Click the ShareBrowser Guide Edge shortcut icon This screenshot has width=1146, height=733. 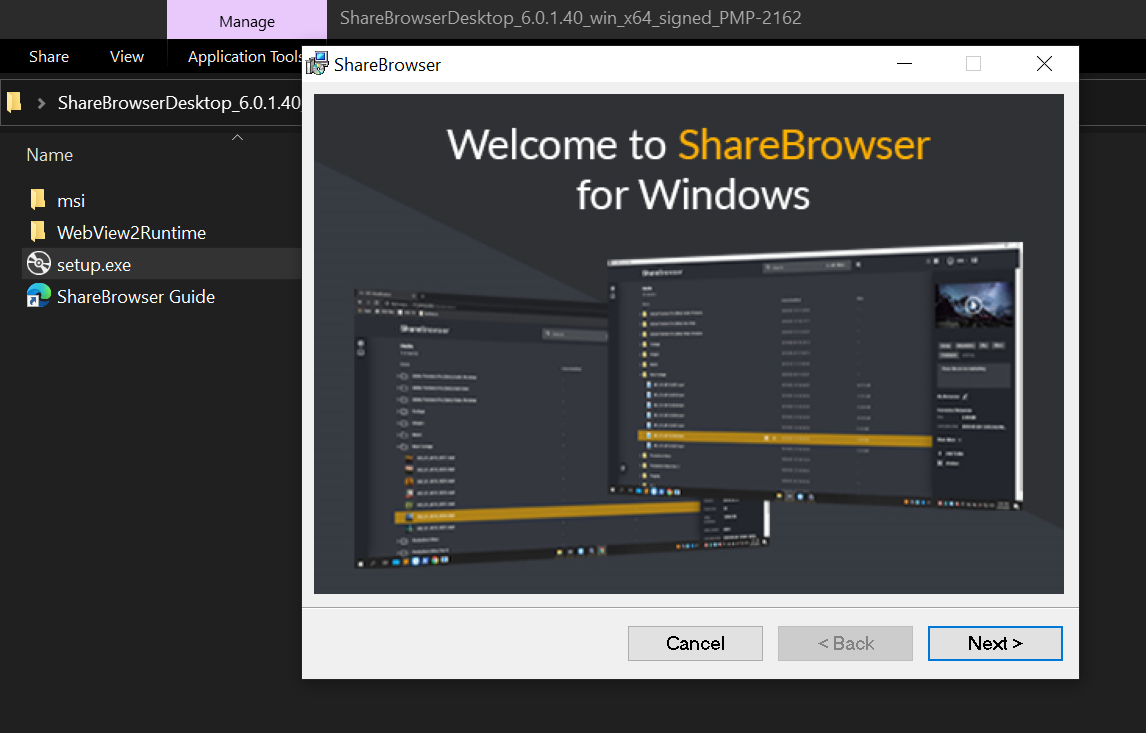(39, 295)
